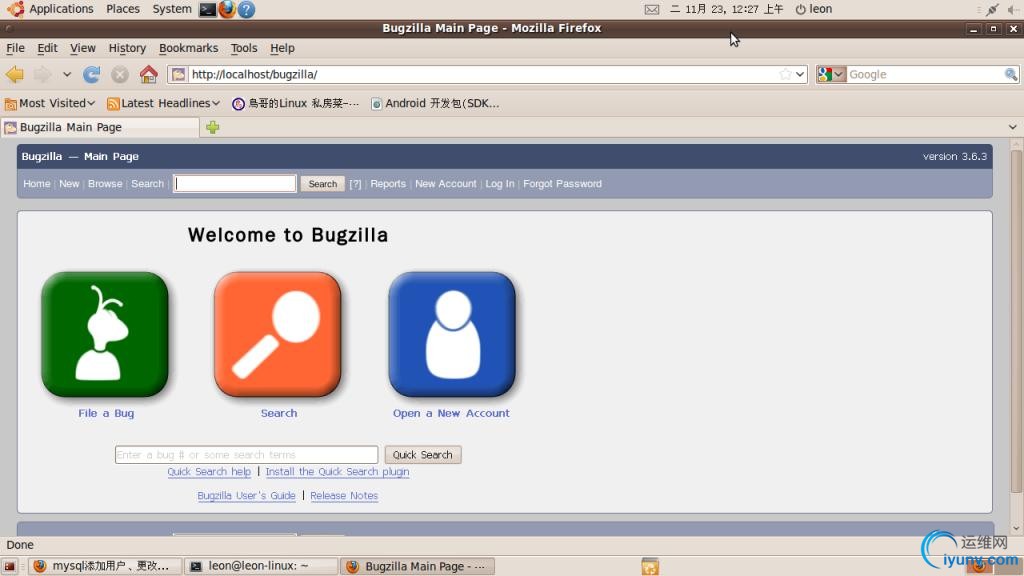This screenshot has height=576, width=1024.
Task: Open a new tab with the green plus
Action: coord(212,127)
